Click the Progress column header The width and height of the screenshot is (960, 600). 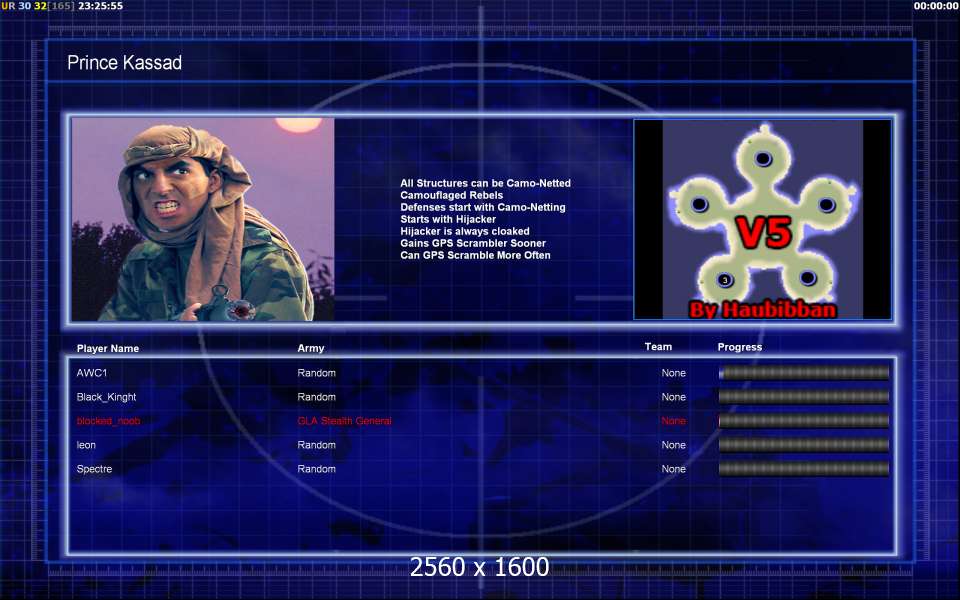740,347
